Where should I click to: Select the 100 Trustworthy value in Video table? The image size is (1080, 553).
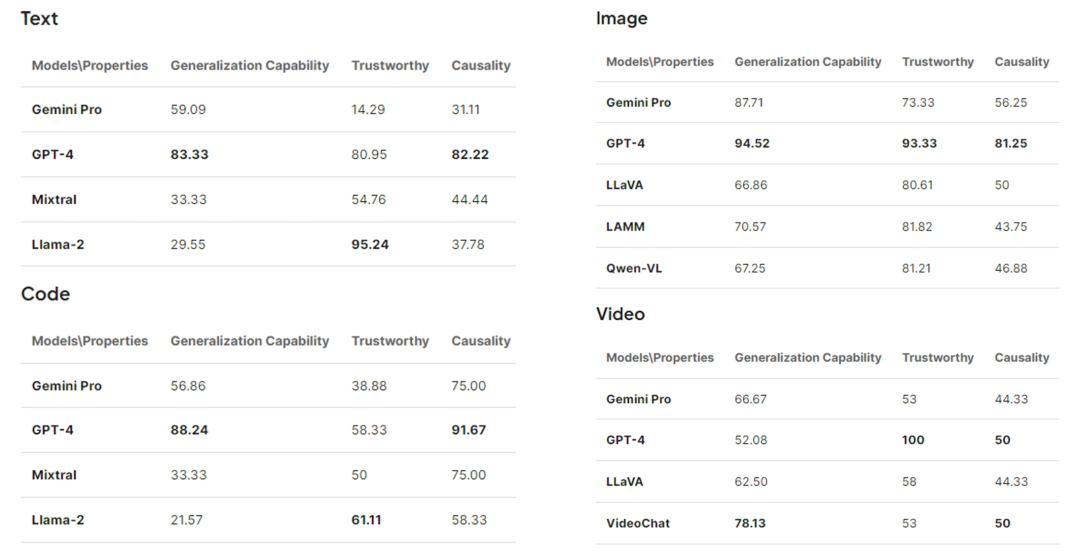tap(913, 440)
